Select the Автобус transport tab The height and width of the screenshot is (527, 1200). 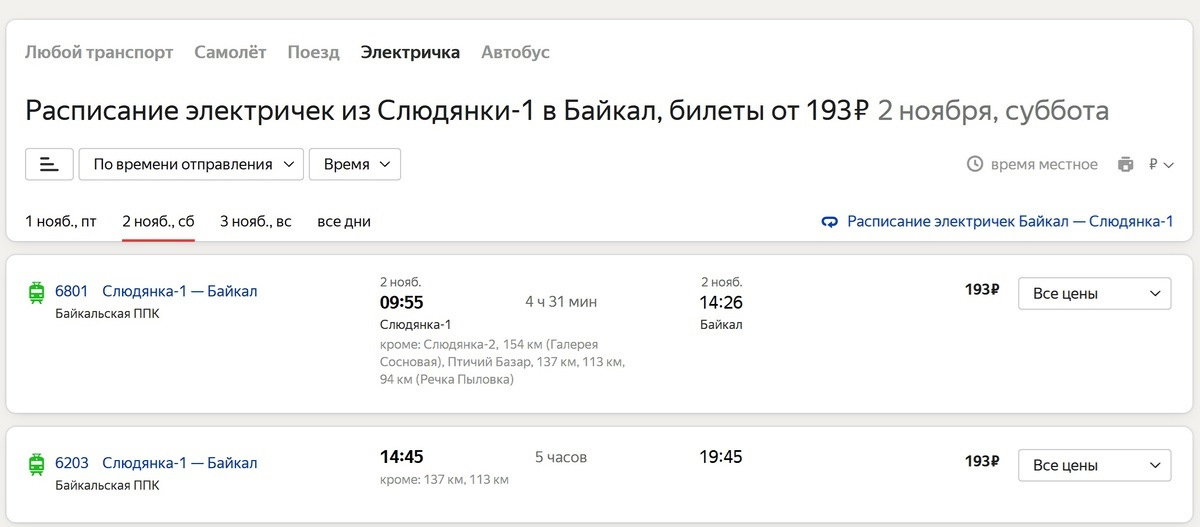point(515,52)
